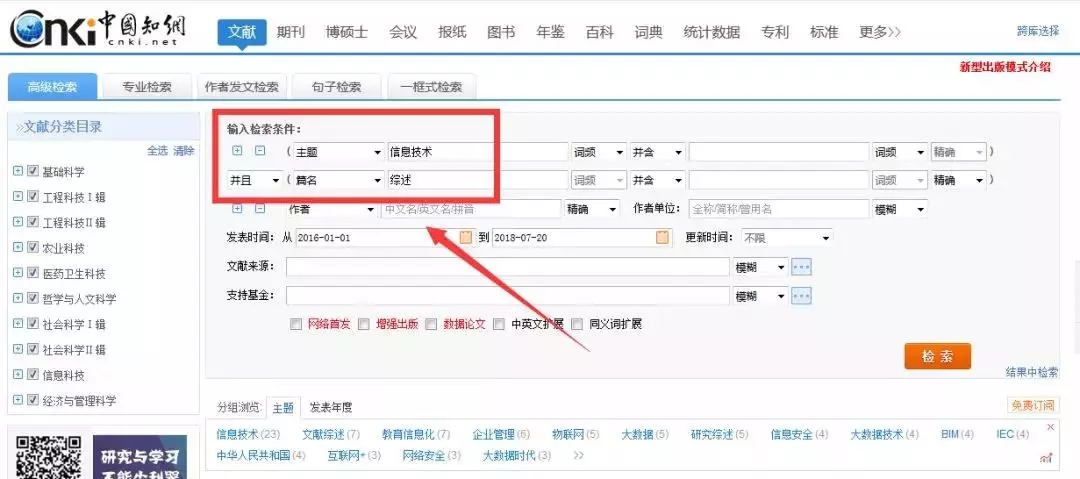The image size is (1080, 479).
Task: Click the CNKI logo
Action: click(x=97, y=29)
